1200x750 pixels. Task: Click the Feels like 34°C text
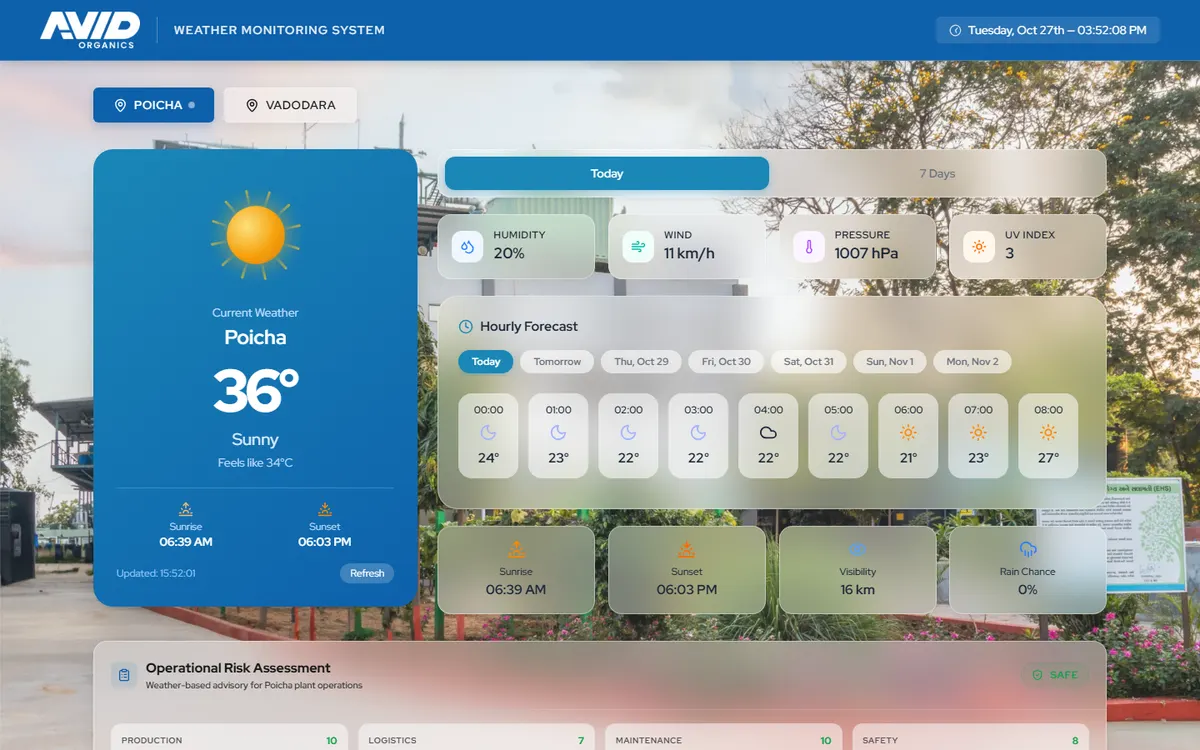(256, 463)
